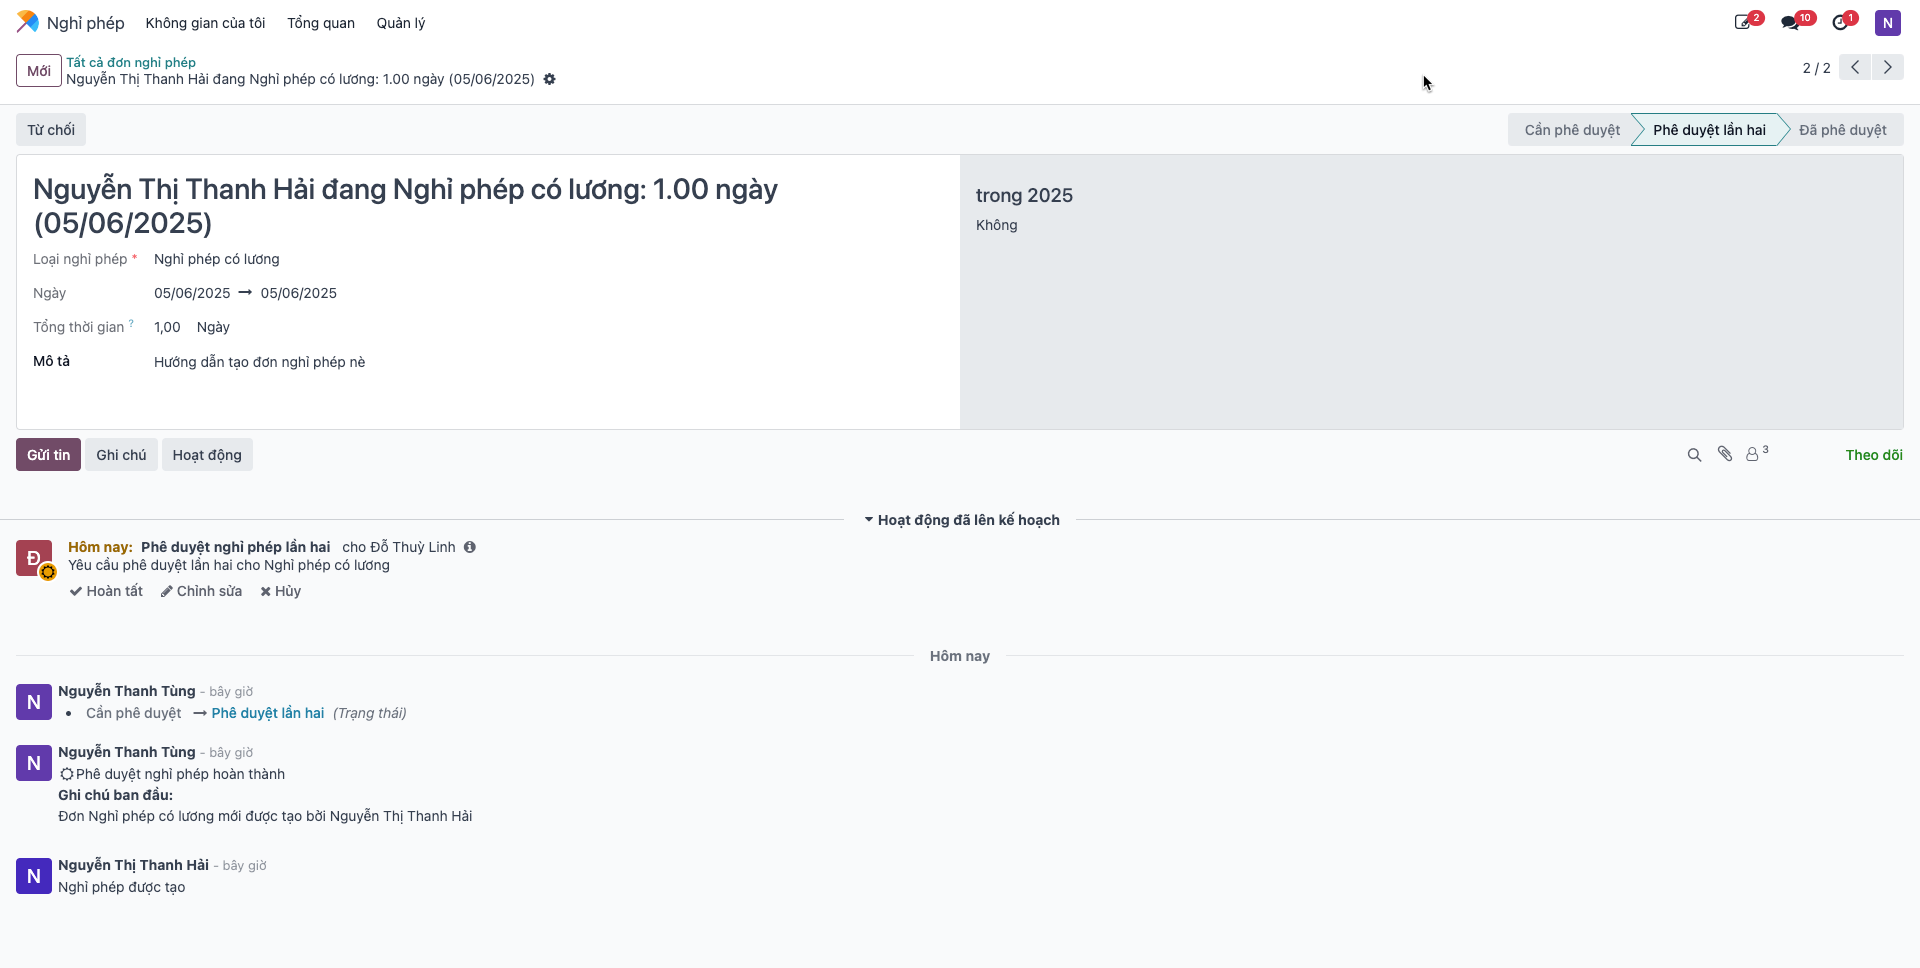Open the messages icon with badge 10

(x=1790, y=22)
